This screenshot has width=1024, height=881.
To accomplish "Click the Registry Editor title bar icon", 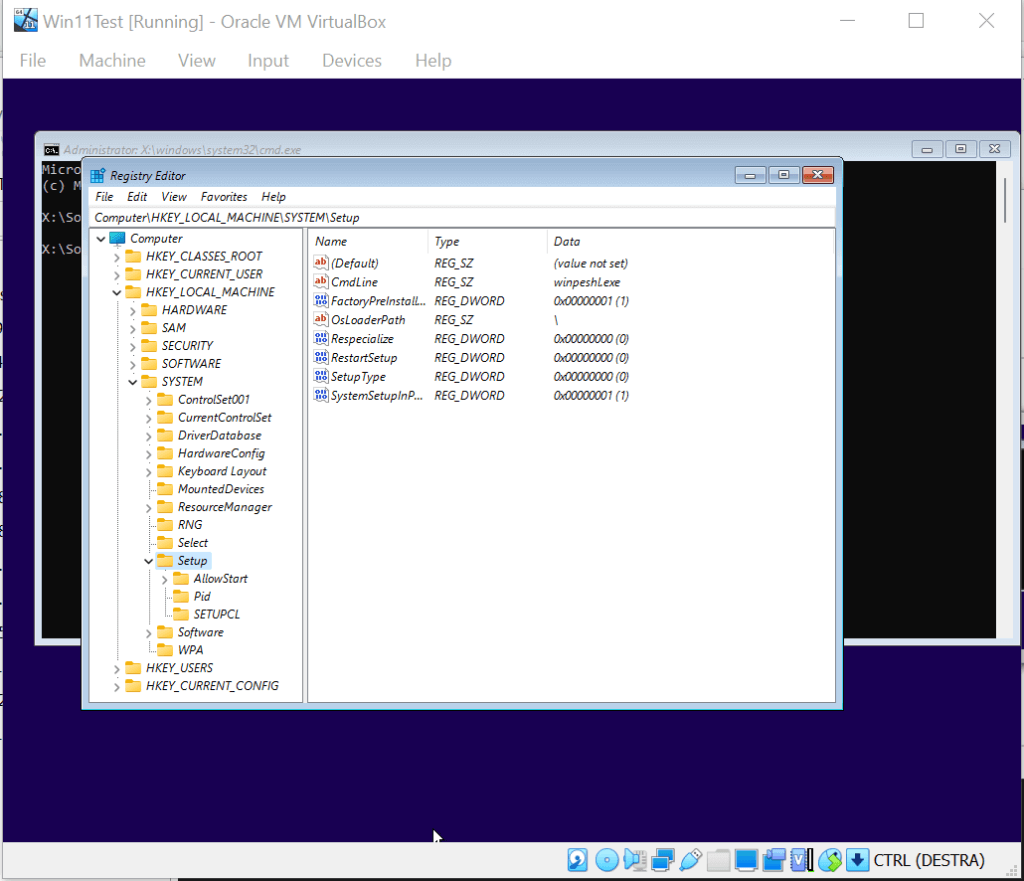I will point(97,176).
